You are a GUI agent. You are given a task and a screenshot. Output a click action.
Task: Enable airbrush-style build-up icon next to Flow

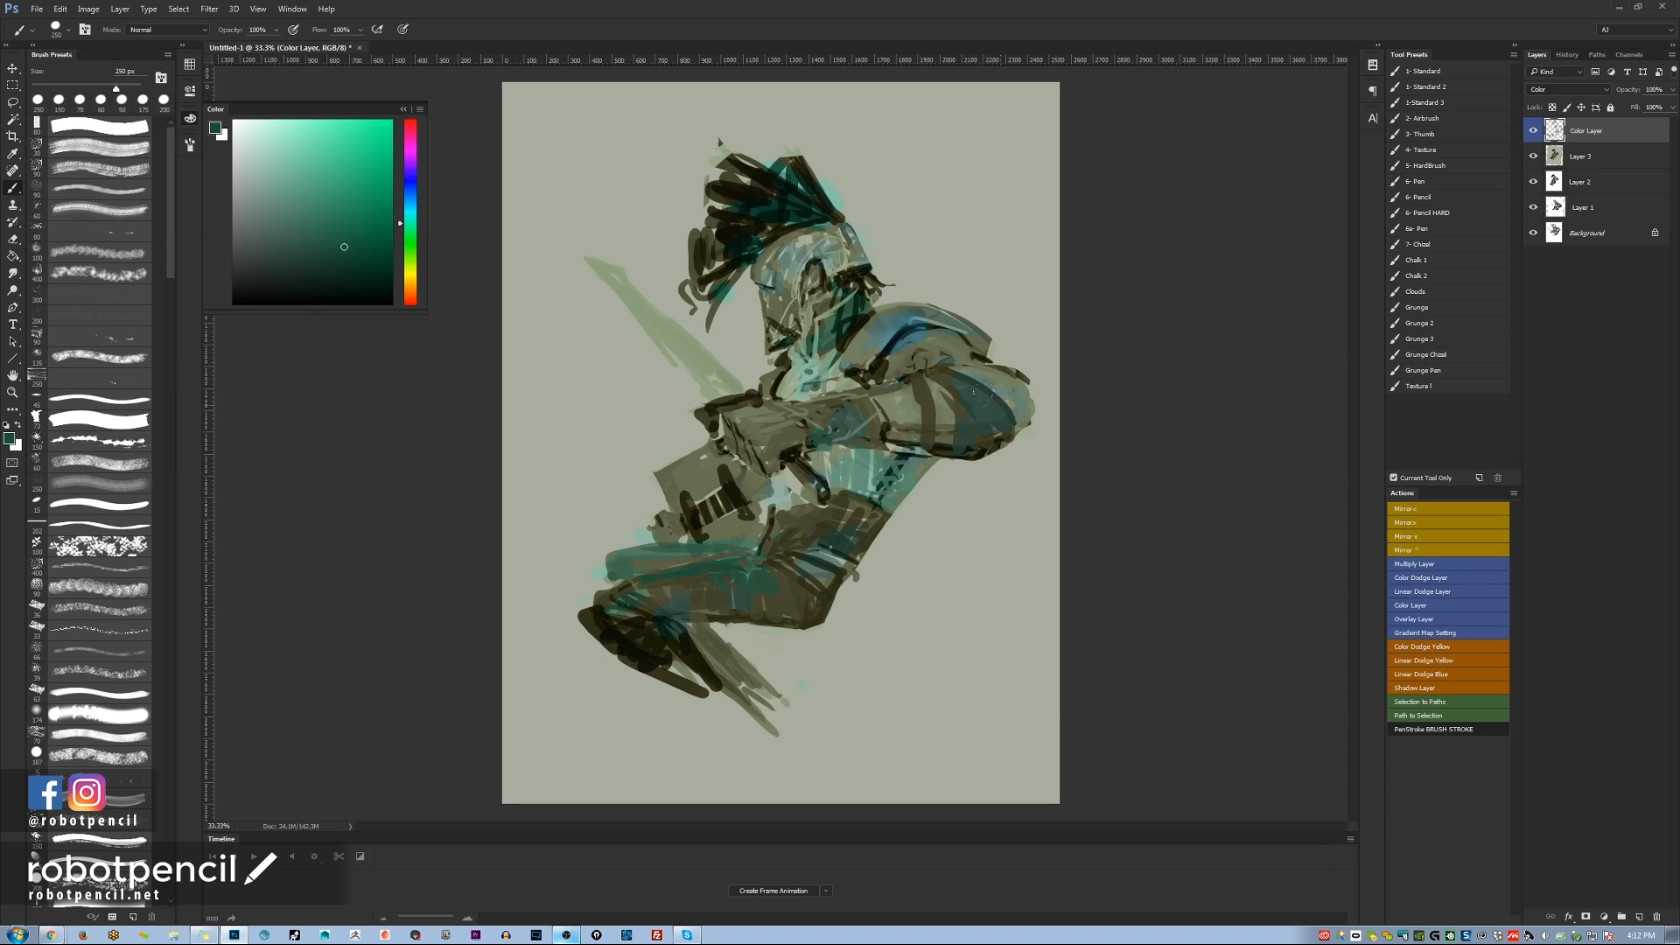[377, 30]
